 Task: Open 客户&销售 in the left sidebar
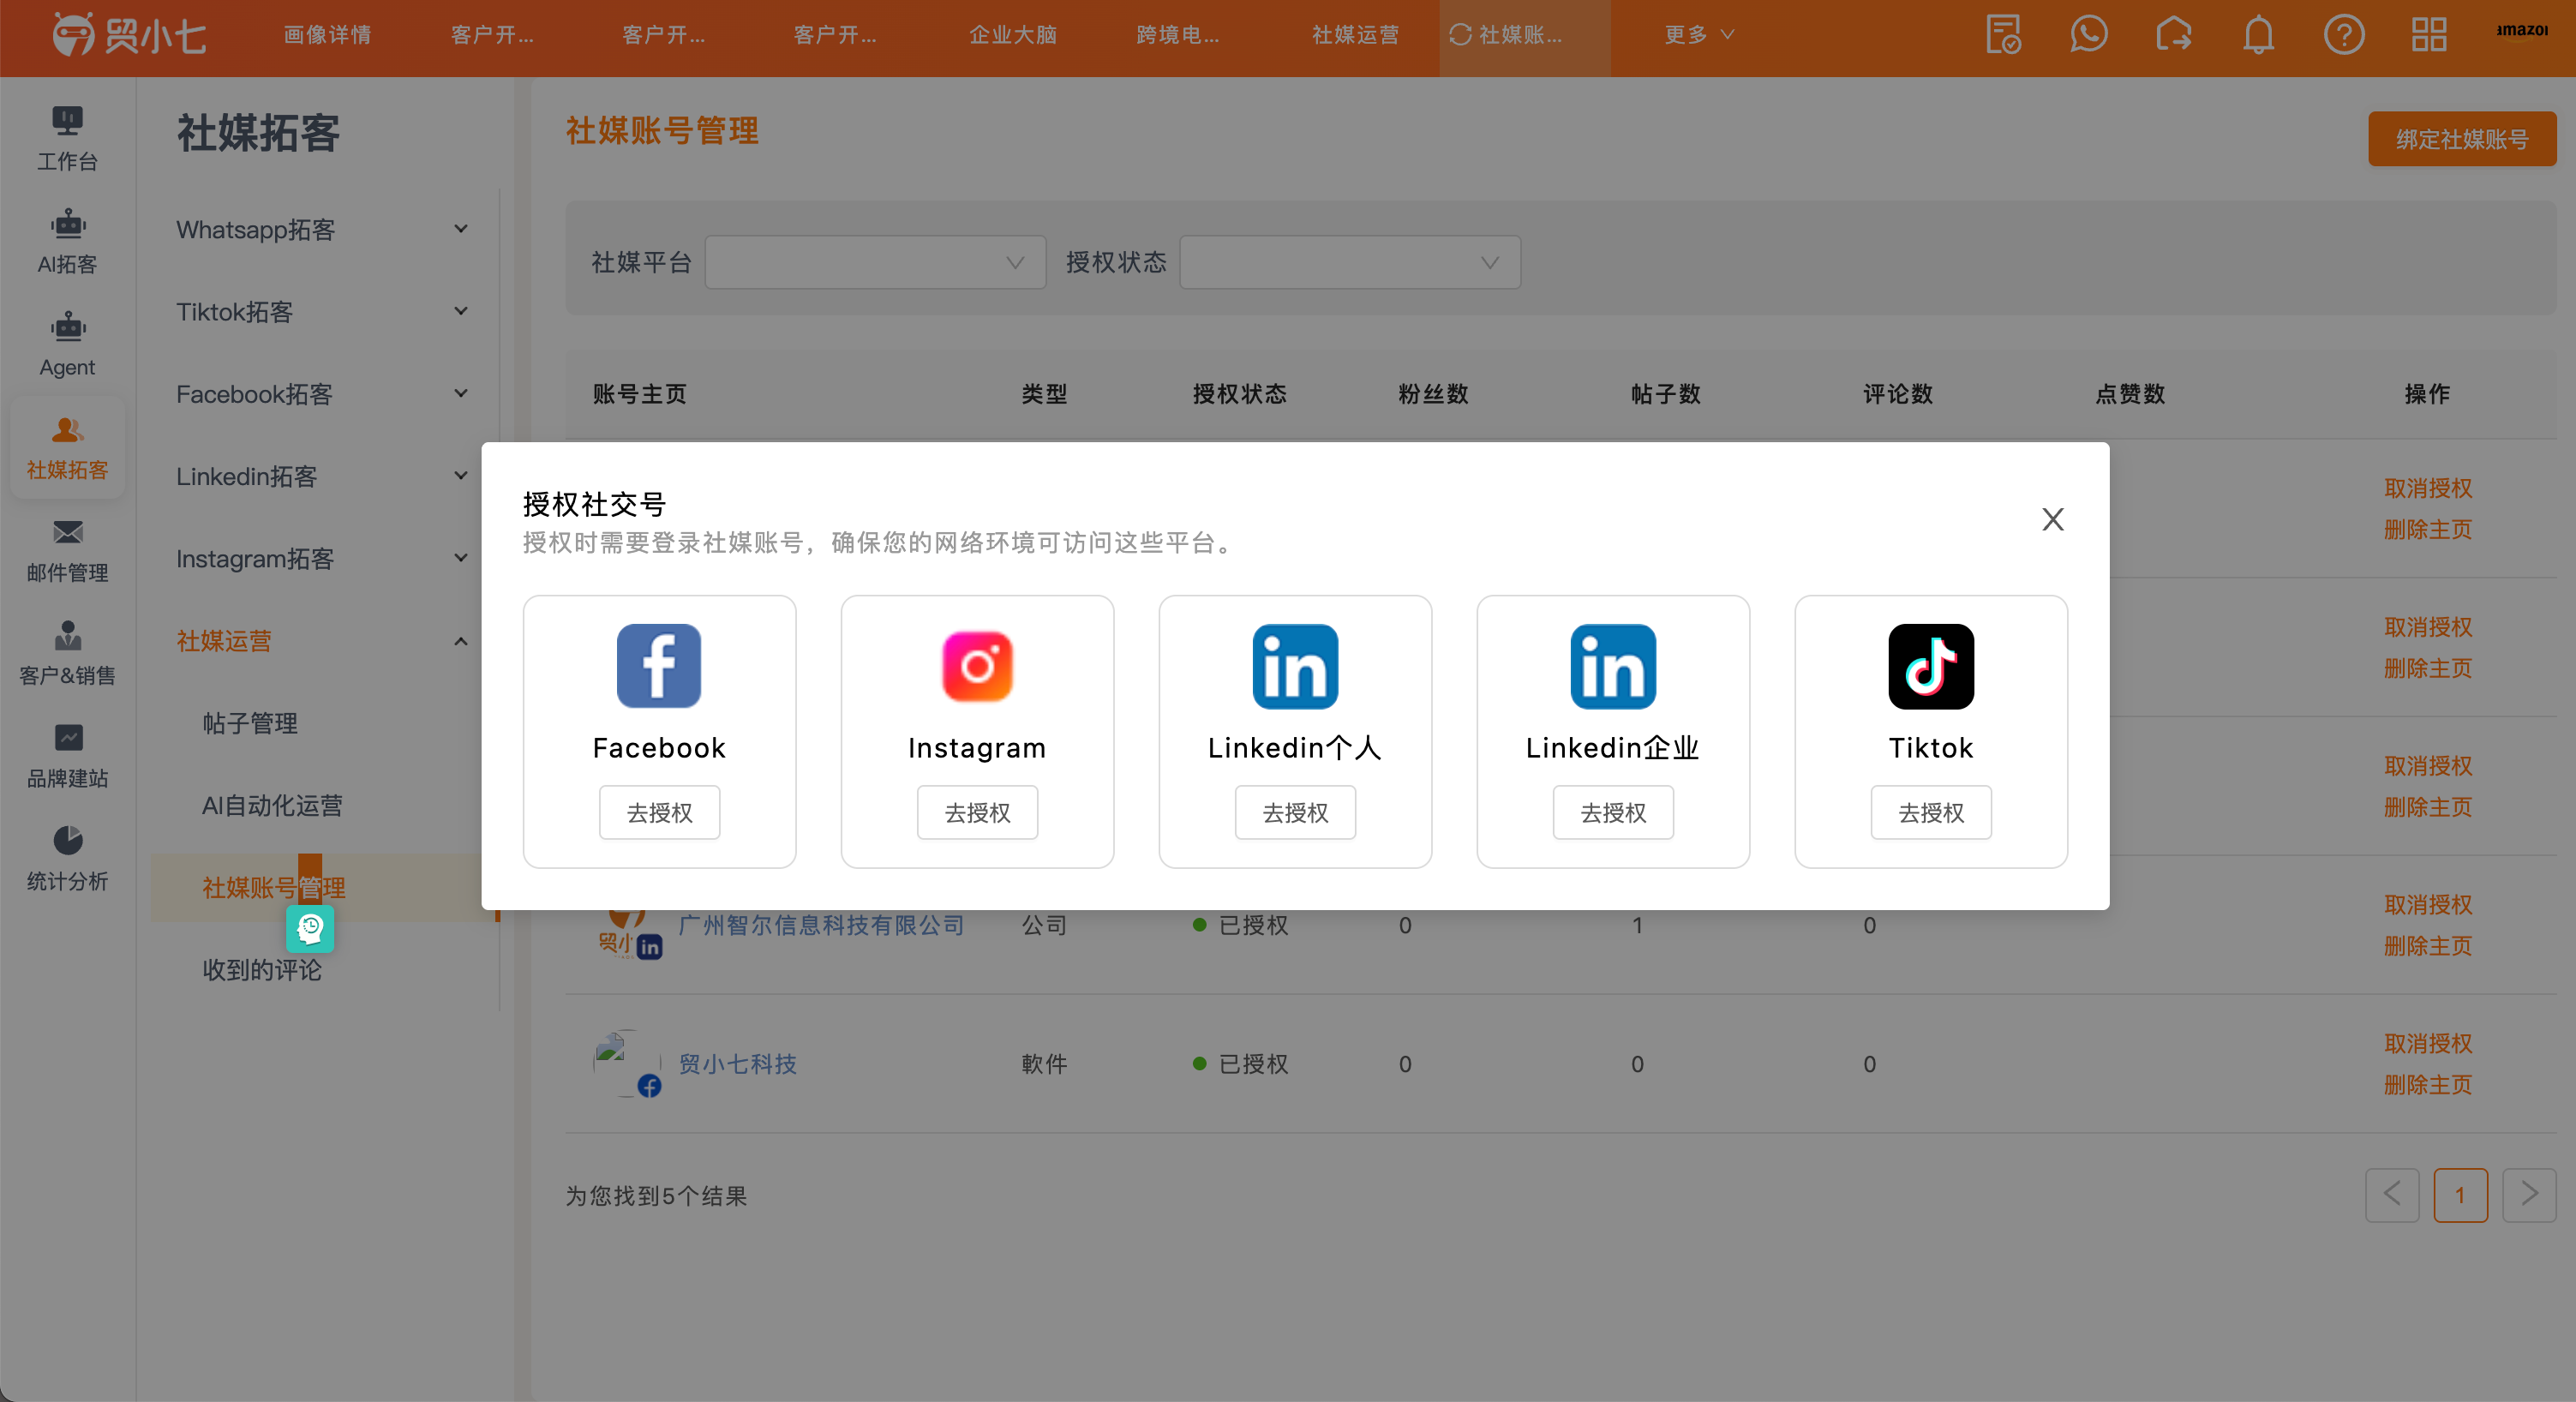[x=67, y=653]
